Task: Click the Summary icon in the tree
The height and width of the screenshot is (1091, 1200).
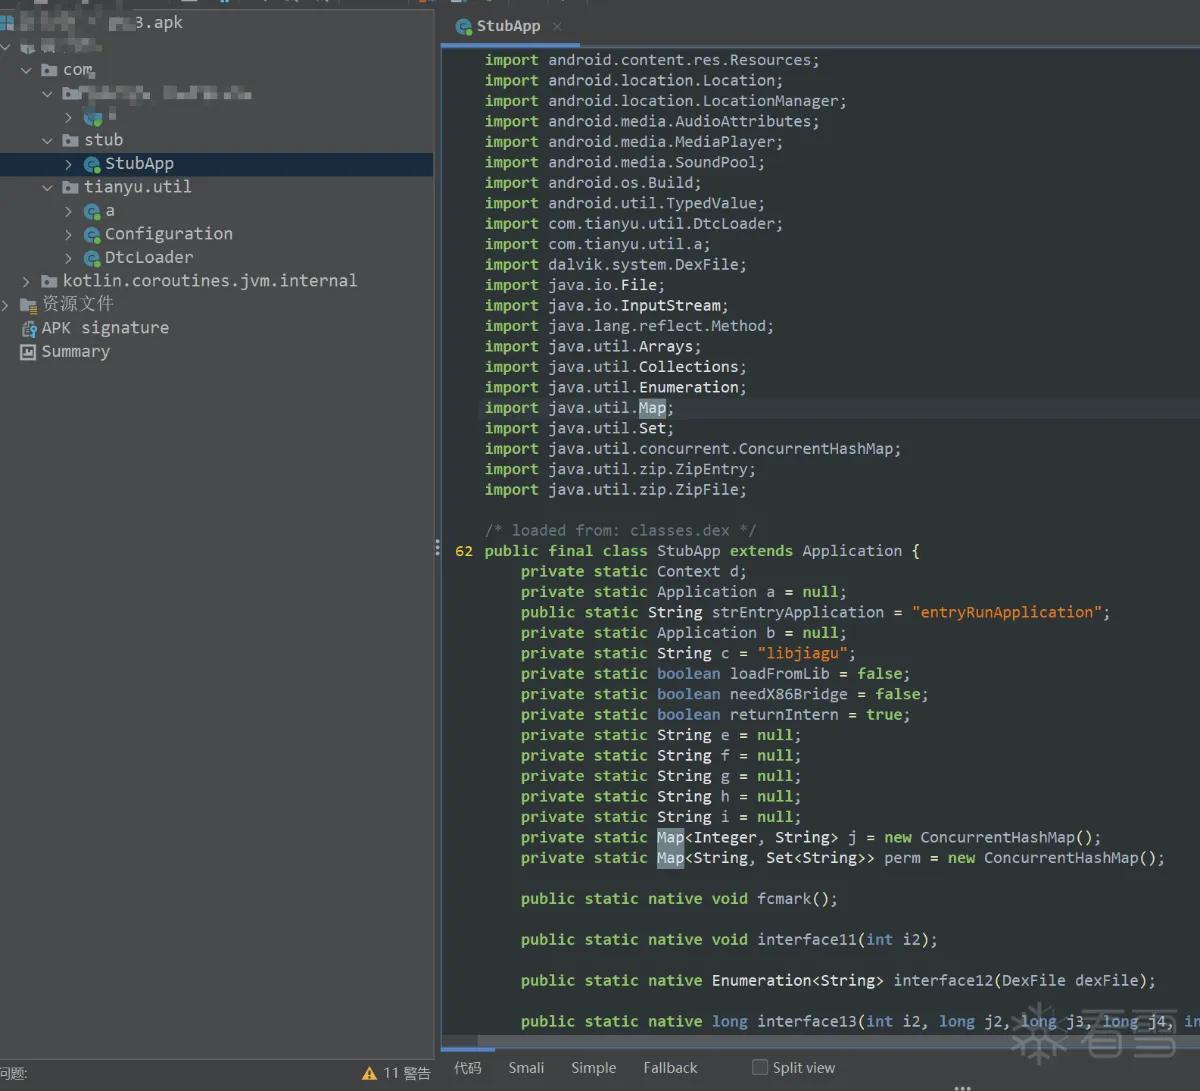Action: point(28,352)
